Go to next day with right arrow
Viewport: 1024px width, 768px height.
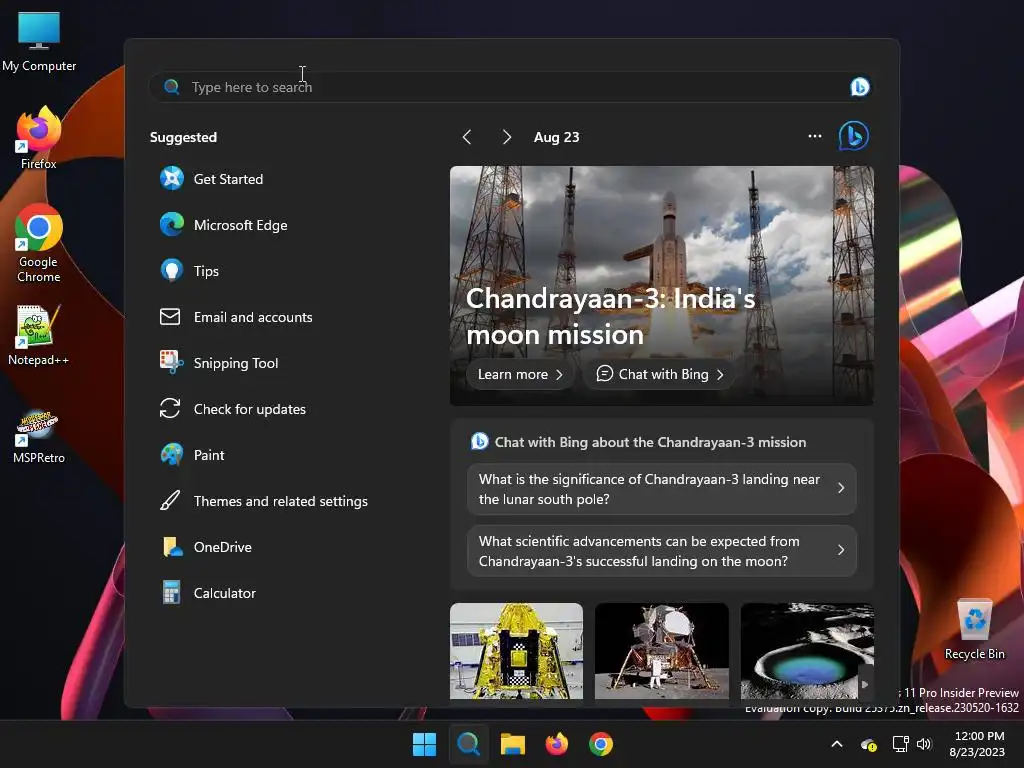coord(507,136)
